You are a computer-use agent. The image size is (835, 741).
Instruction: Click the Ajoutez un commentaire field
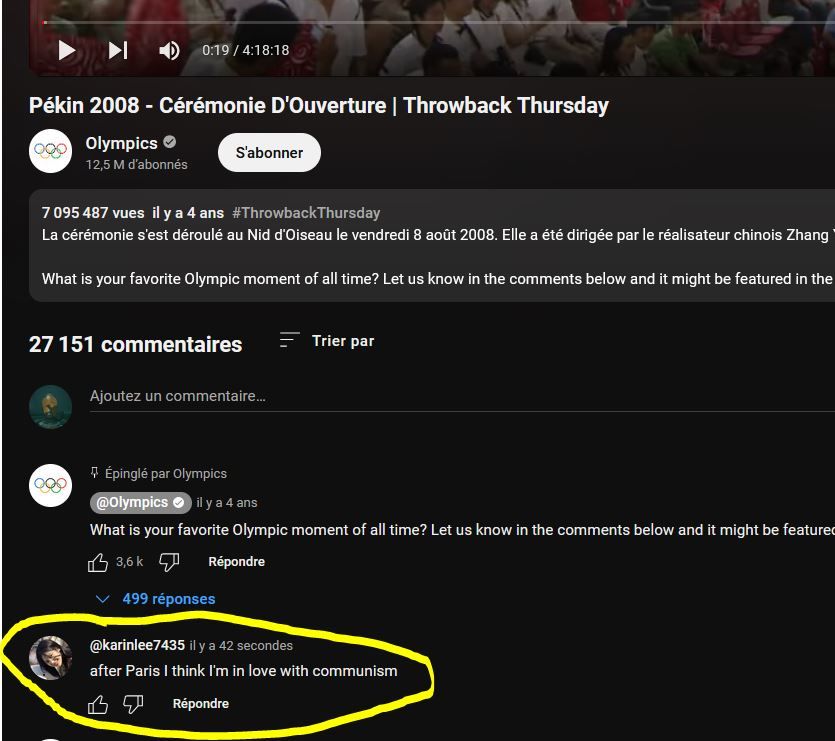pos(462,396)
